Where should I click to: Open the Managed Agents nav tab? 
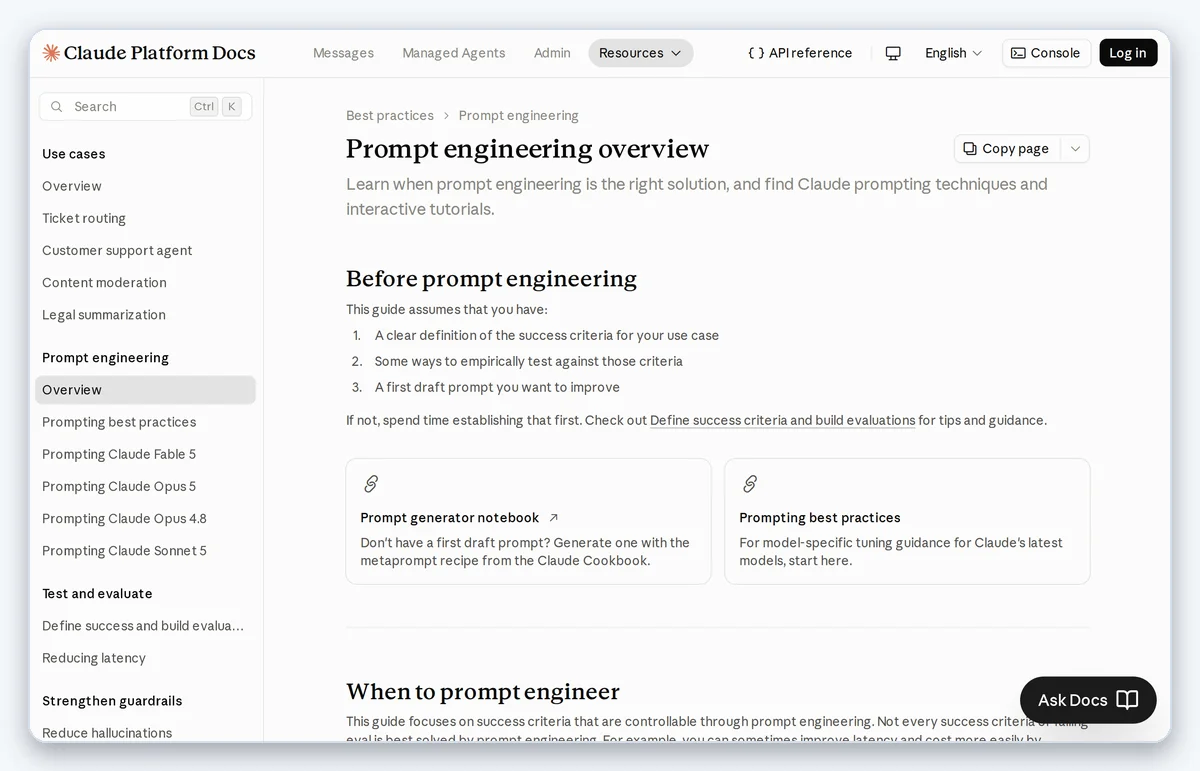coord(454,53)
